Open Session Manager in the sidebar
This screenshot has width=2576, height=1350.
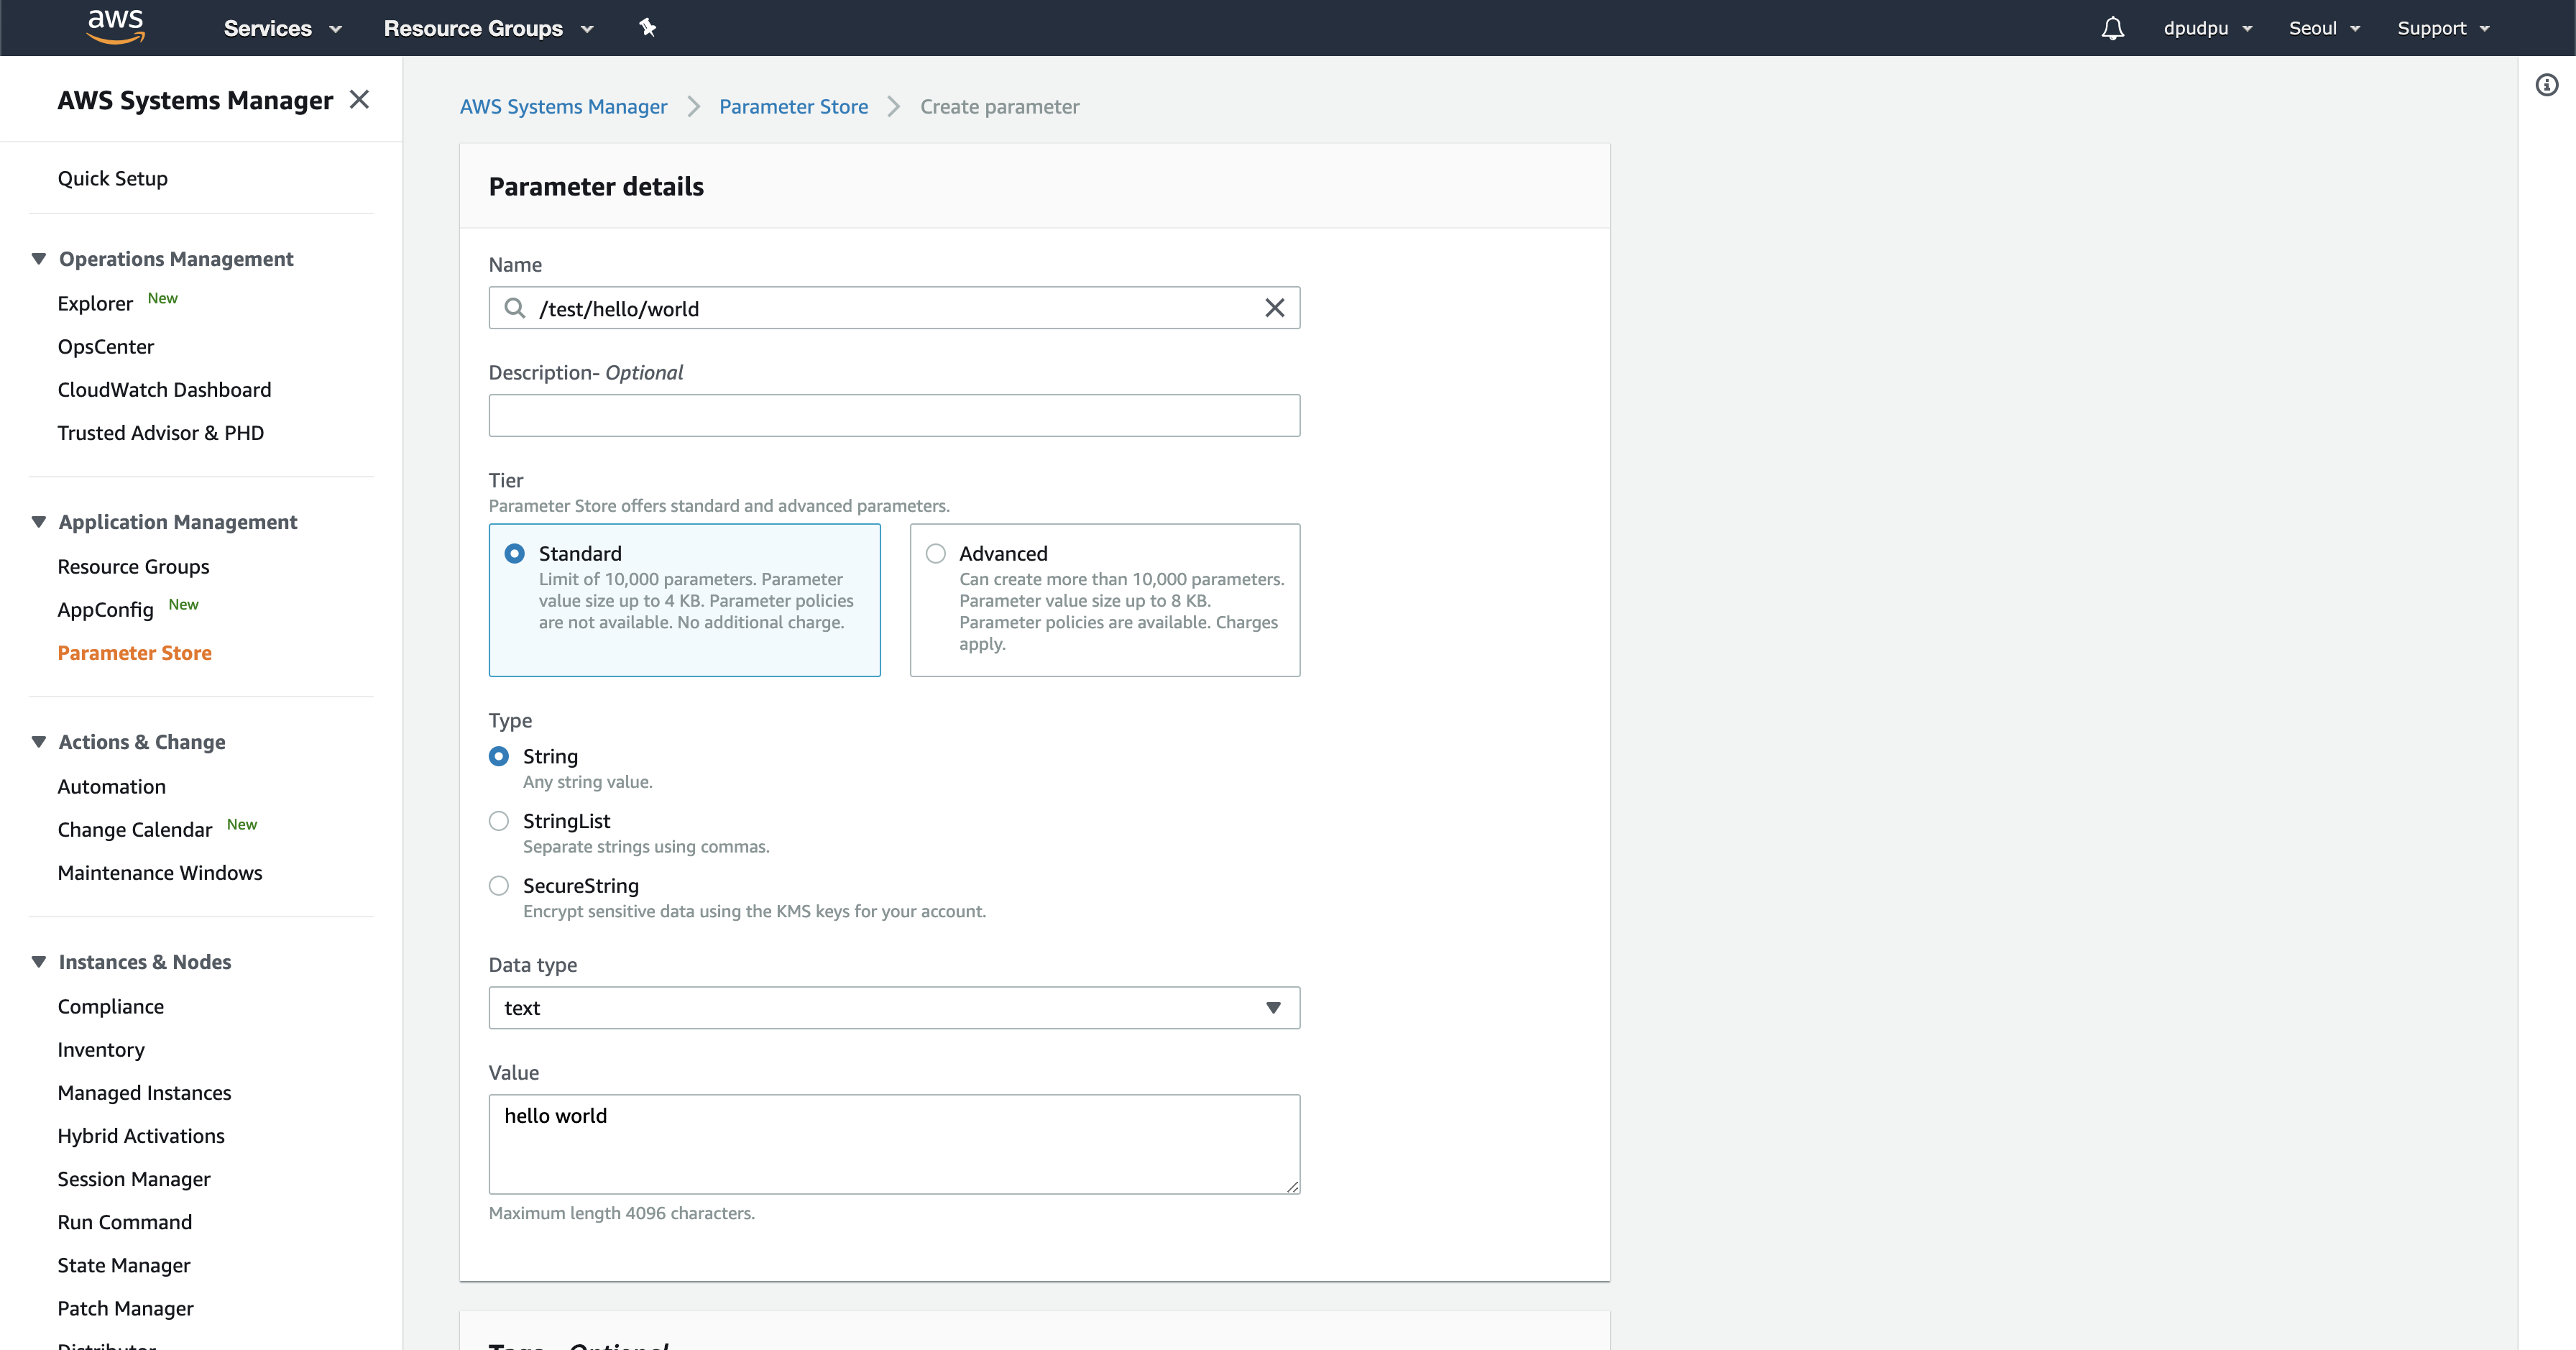[134, 1179]
